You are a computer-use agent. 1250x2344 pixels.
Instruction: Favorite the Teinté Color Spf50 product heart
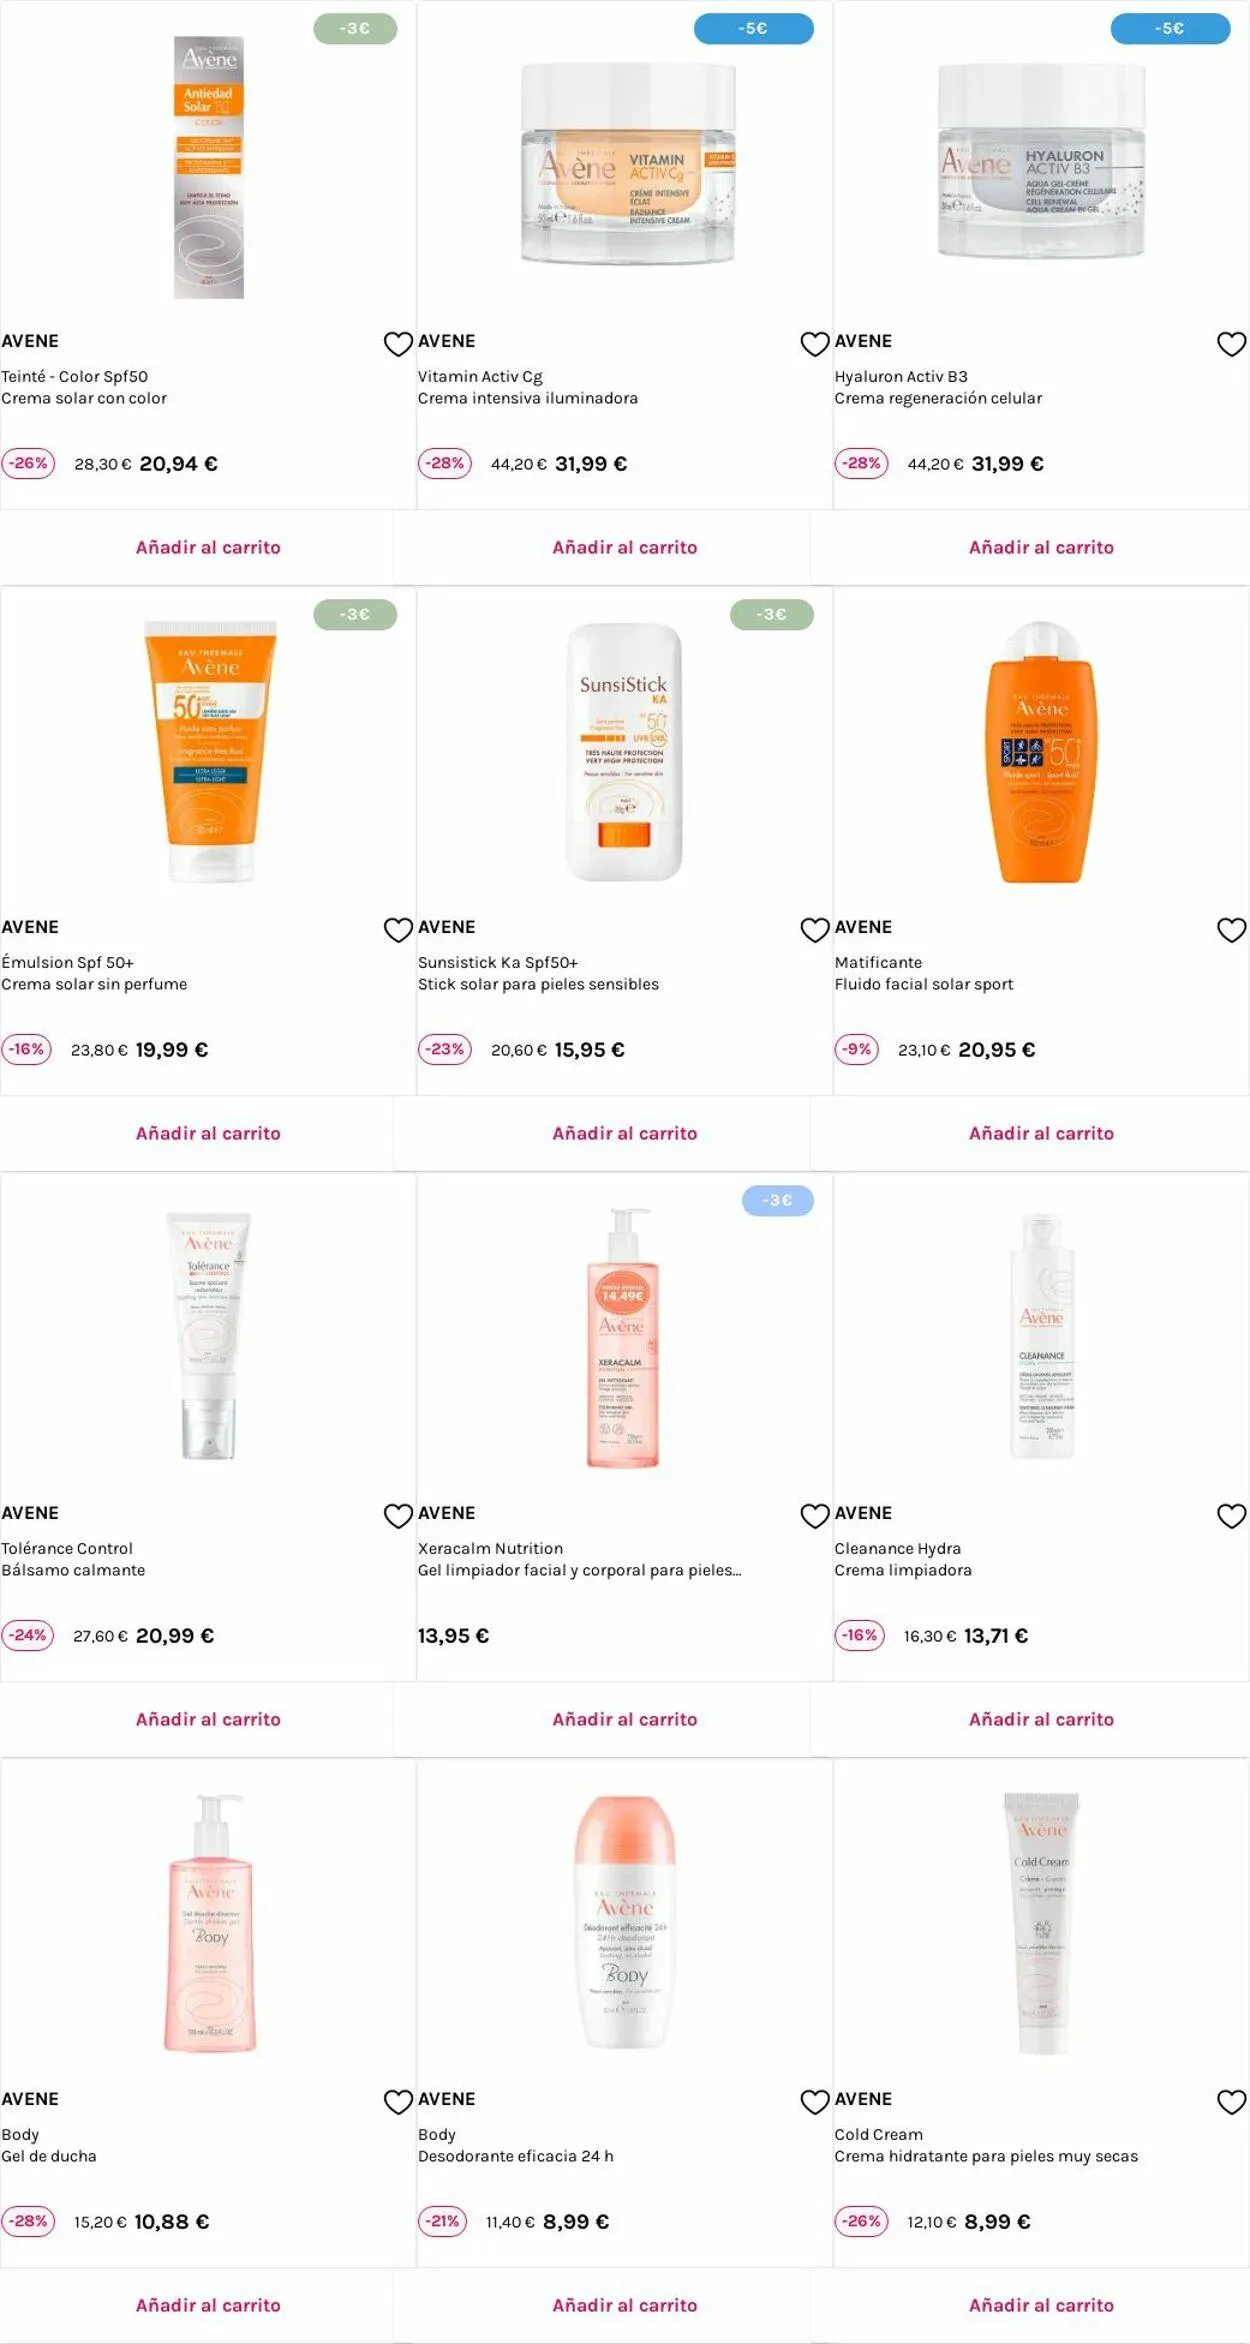(398, 344)
